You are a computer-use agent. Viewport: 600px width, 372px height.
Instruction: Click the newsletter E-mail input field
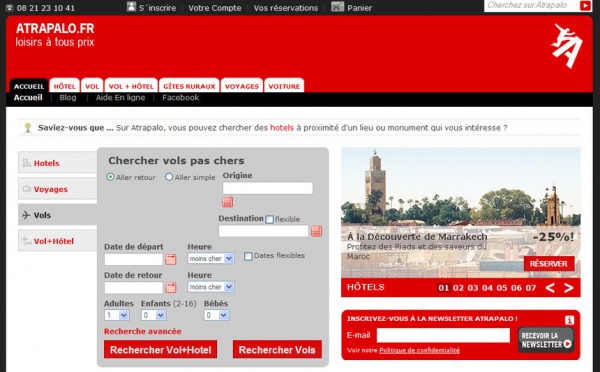(x=443, y=335)
